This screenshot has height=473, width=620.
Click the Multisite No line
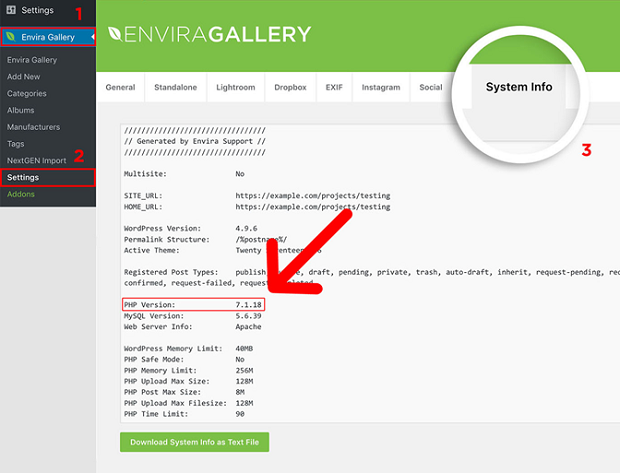click(x=184, y=174)
